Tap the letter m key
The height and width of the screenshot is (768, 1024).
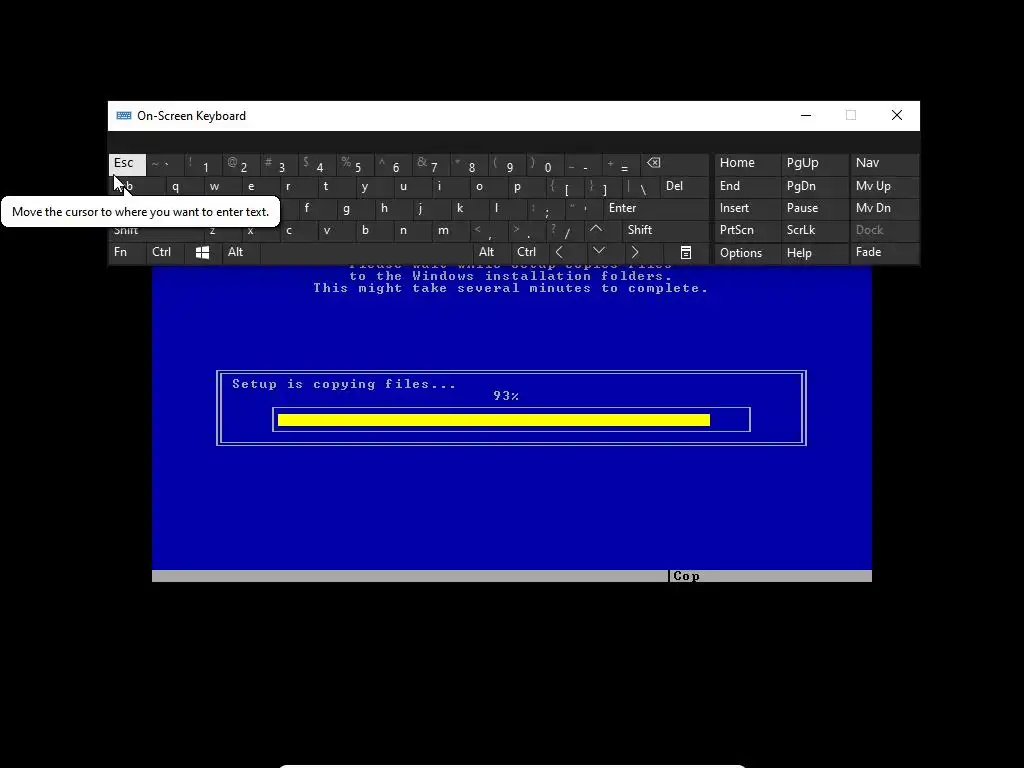[451, 230]
